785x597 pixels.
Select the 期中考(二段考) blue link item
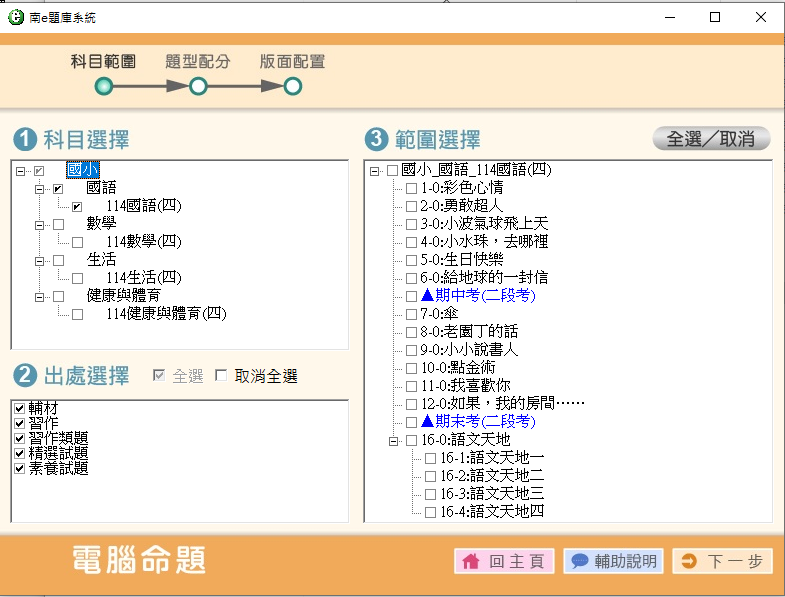(478, 296)
